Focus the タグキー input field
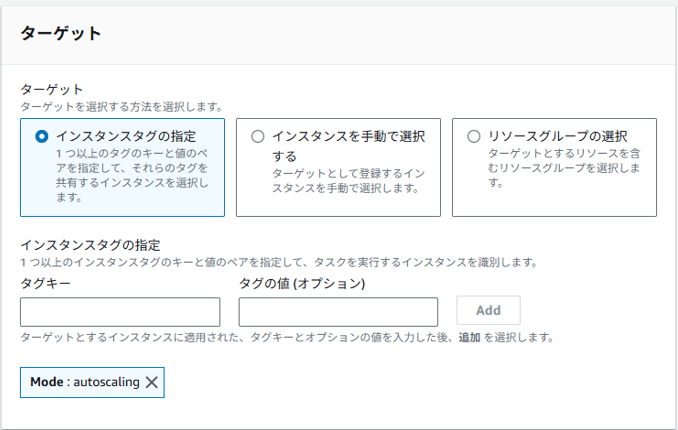Image resolution: width=678 pixels, height=430 pixels. click(x=120, y=312)
